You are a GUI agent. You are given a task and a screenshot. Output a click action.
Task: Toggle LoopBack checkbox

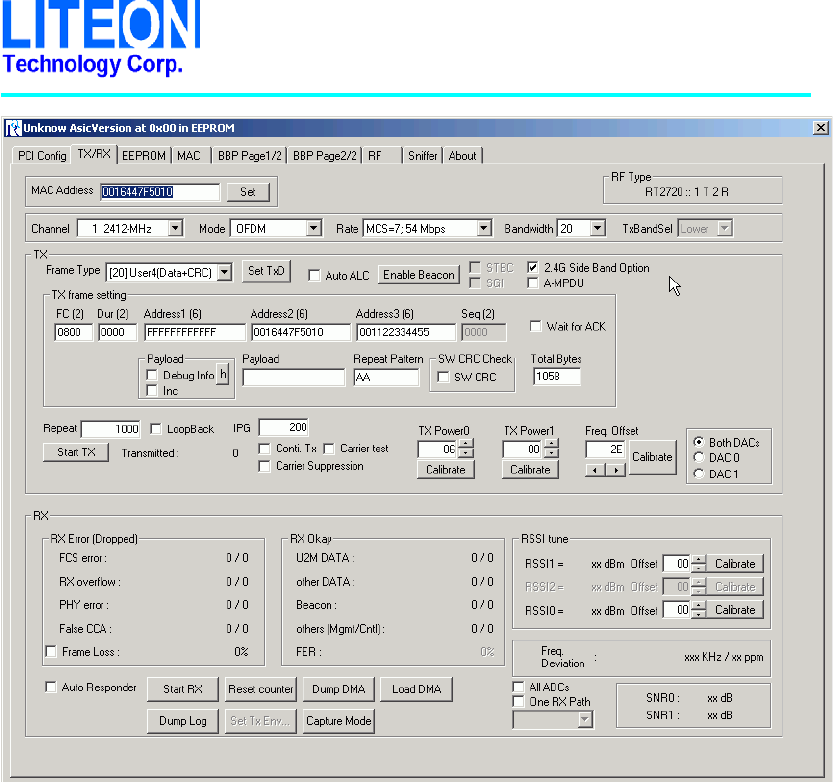pos(156,429)
